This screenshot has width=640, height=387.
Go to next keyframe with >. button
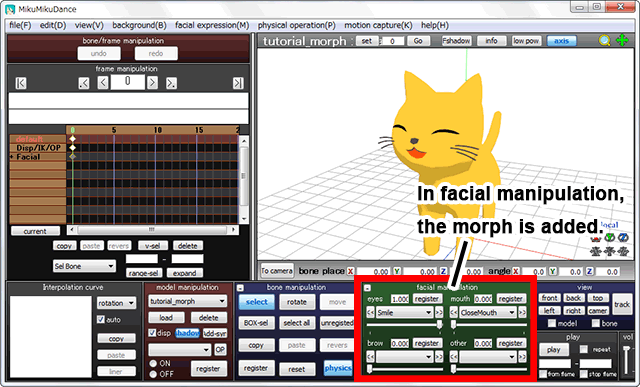coord(171,83)
